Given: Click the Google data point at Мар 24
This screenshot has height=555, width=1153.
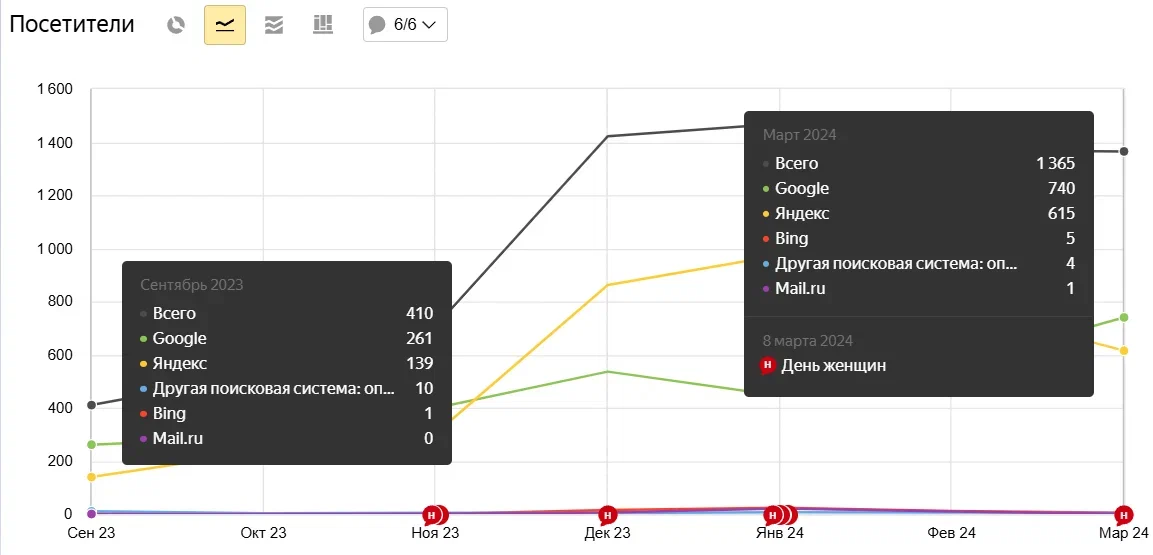Looking at the screenshot, I should pyautogui.click(x=1124, y=318).
